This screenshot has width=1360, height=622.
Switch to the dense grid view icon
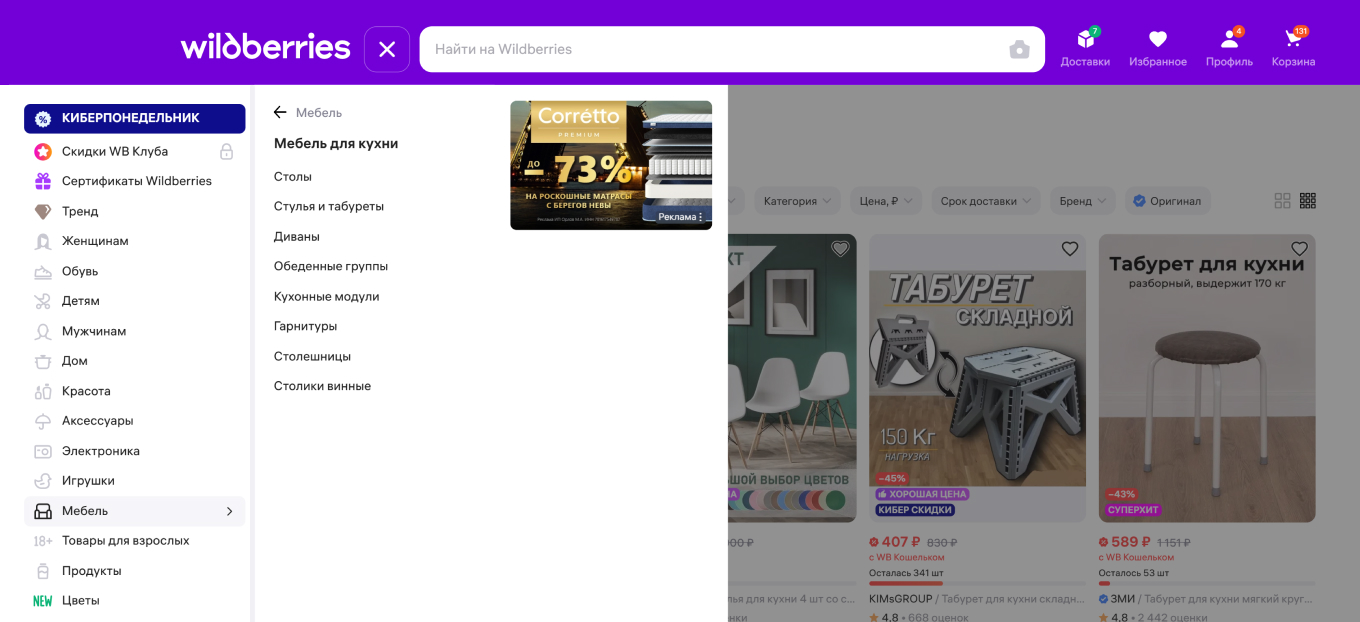coord(1308,201)
